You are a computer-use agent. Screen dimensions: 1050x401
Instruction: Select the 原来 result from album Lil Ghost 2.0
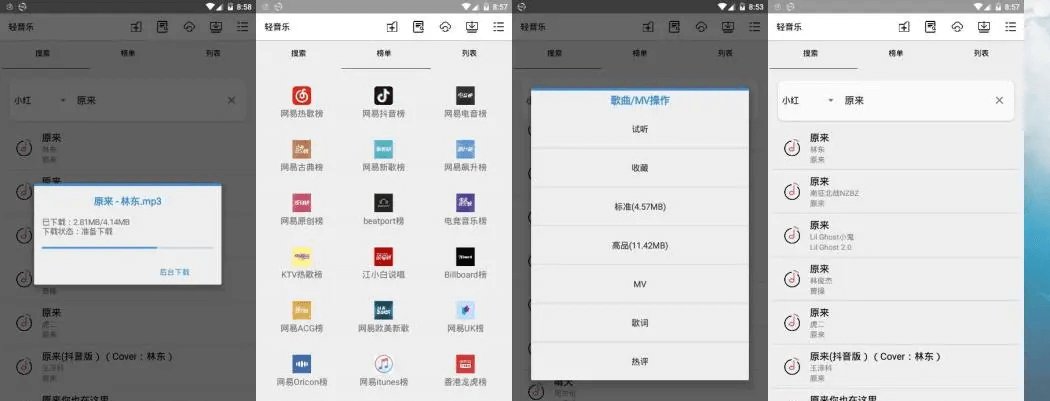(896, 235)
